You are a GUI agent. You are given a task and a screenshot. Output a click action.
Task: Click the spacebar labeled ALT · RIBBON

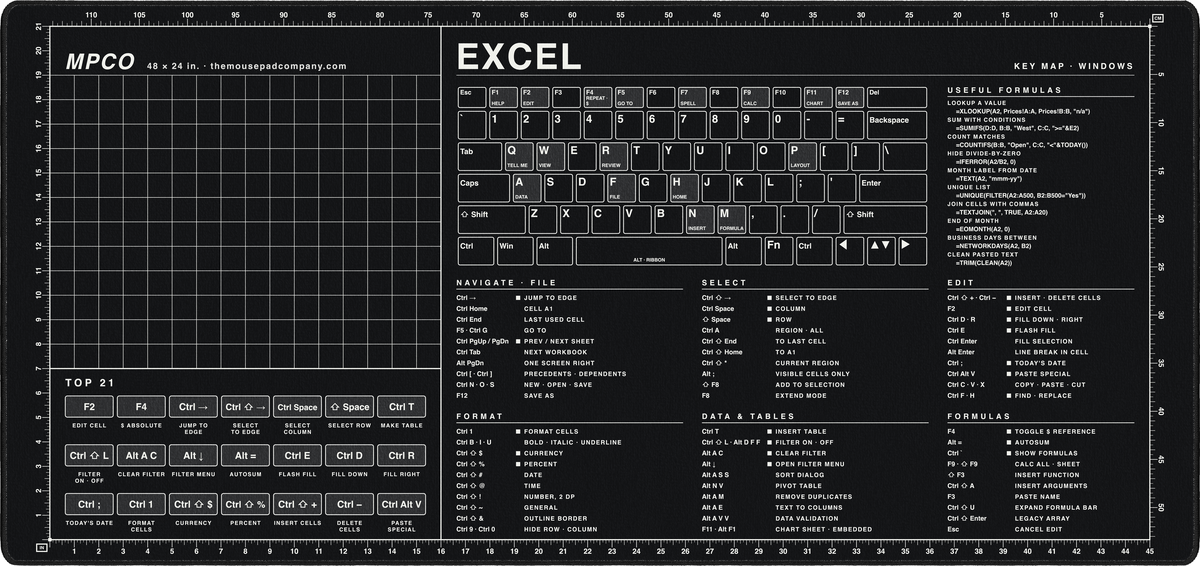(649, 251)
